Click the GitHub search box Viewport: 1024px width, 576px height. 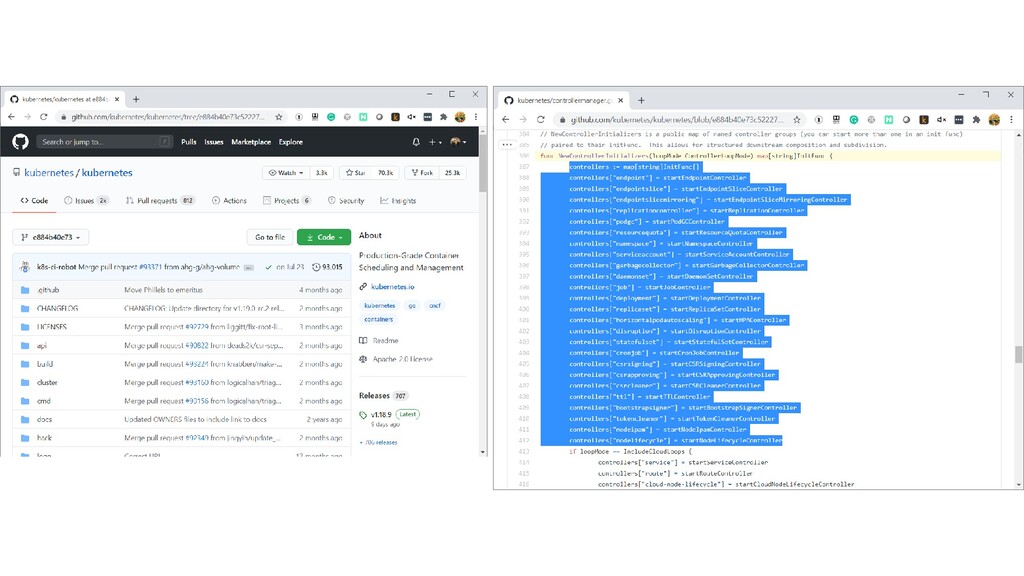104,142
